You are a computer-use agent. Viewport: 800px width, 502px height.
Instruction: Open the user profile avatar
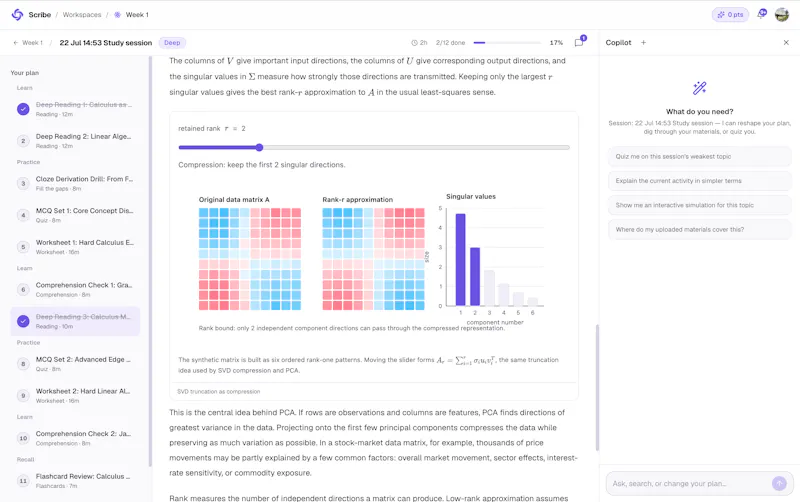point(782,15)
